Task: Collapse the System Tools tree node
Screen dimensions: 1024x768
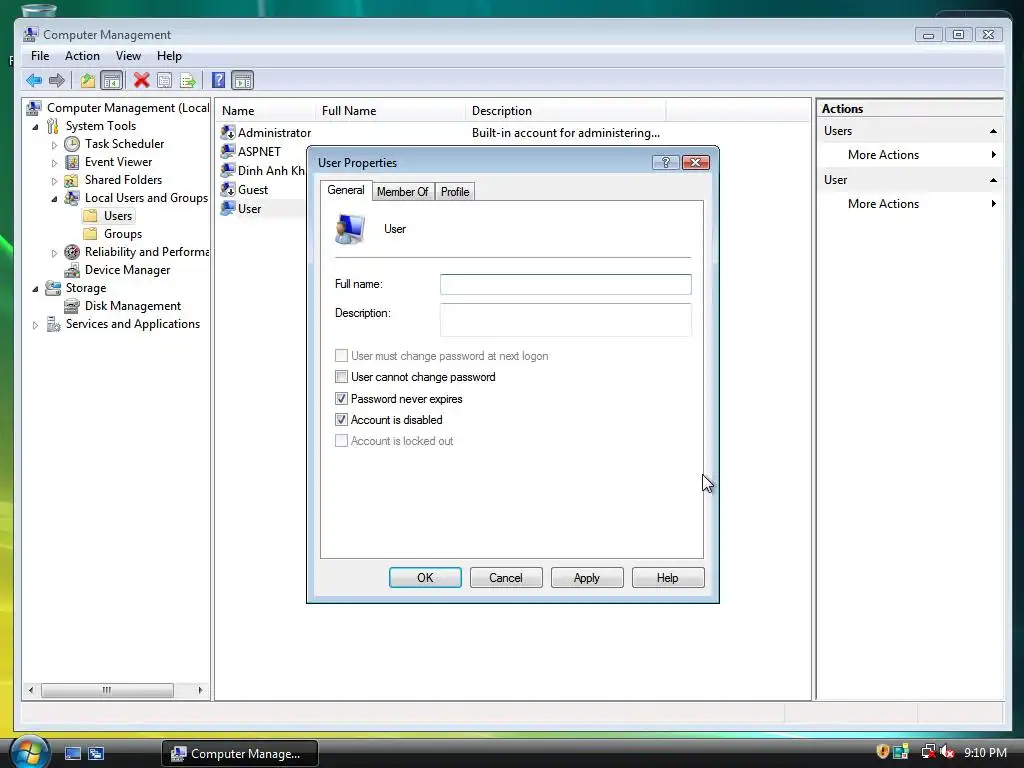Action: coord(35,127)
